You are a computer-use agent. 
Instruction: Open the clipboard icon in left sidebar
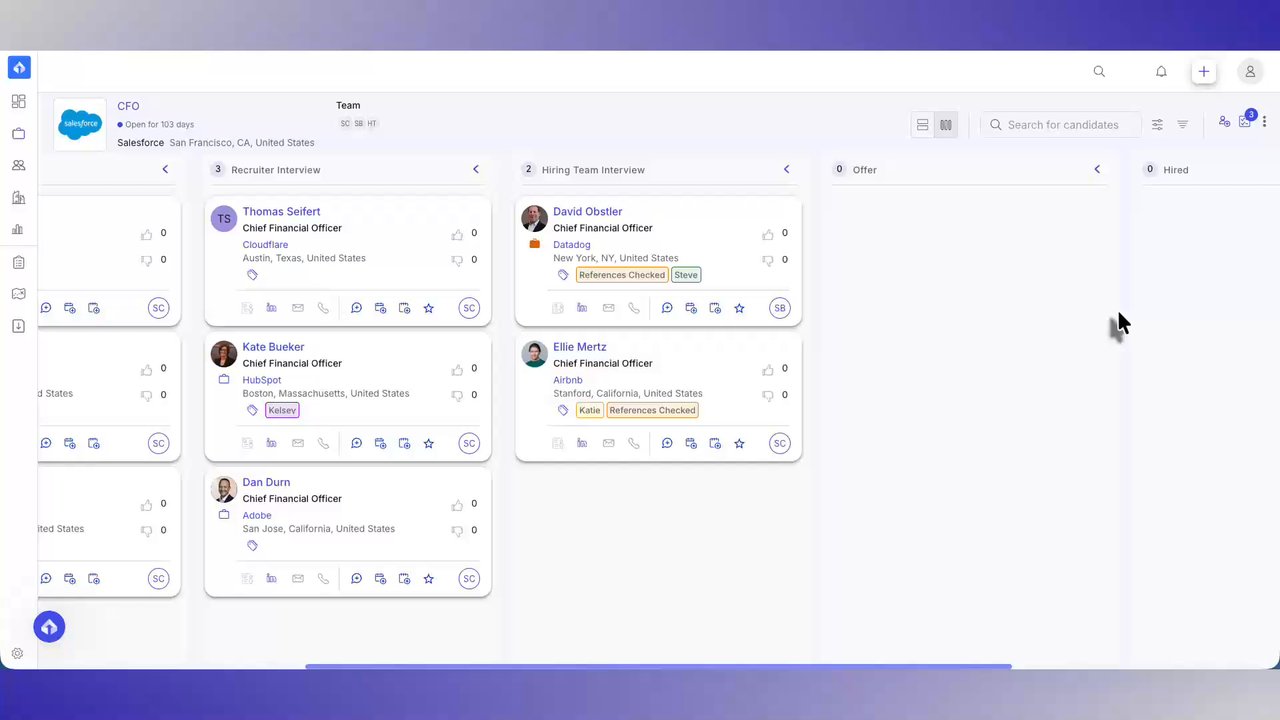tap(18, 262)
